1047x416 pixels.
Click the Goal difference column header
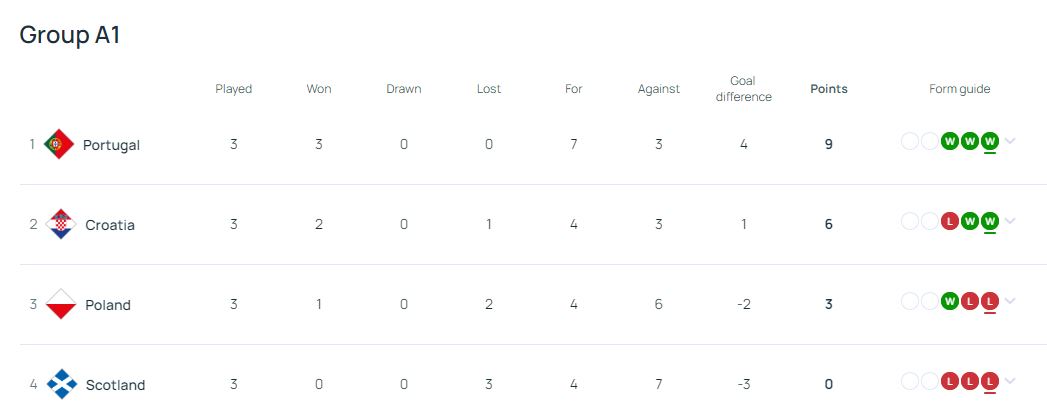click(743, 89)
